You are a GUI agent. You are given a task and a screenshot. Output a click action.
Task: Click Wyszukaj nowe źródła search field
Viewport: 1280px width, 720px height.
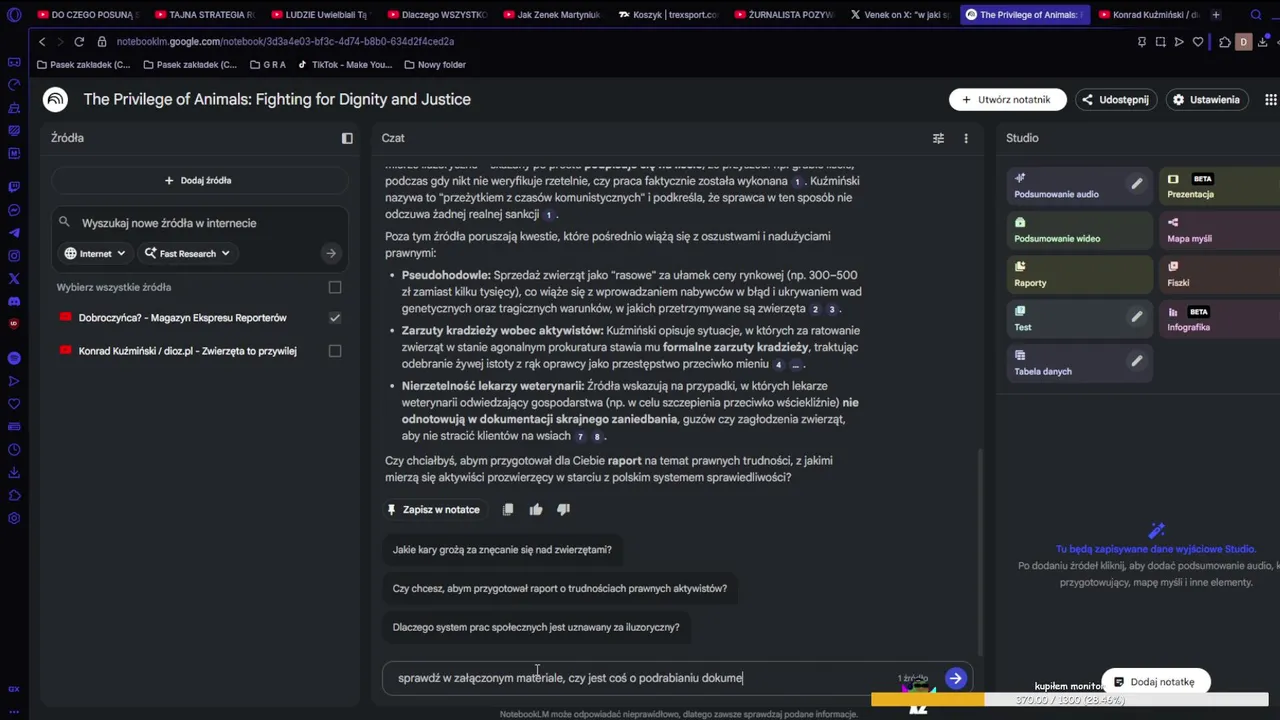[x=200, y=223]
